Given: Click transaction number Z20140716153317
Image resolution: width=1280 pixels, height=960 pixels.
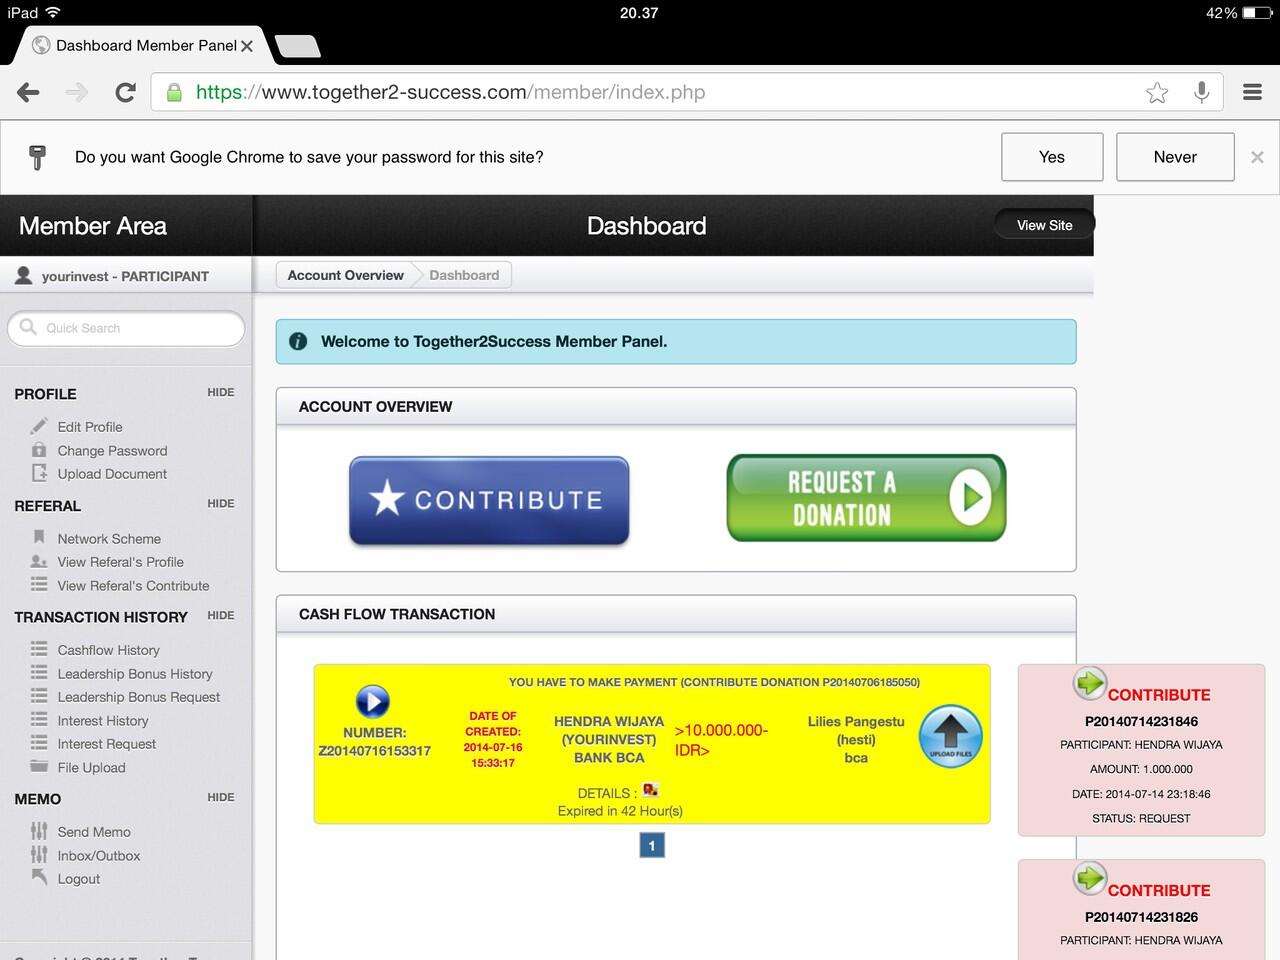Looking at the screenshot, I should click(x=374, y=751).
